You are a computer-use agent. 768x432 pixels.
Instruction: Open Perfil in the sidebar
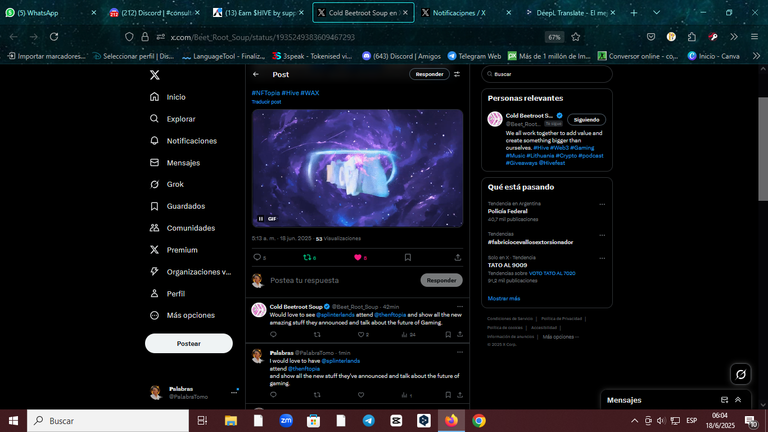[x=168, y=293]
